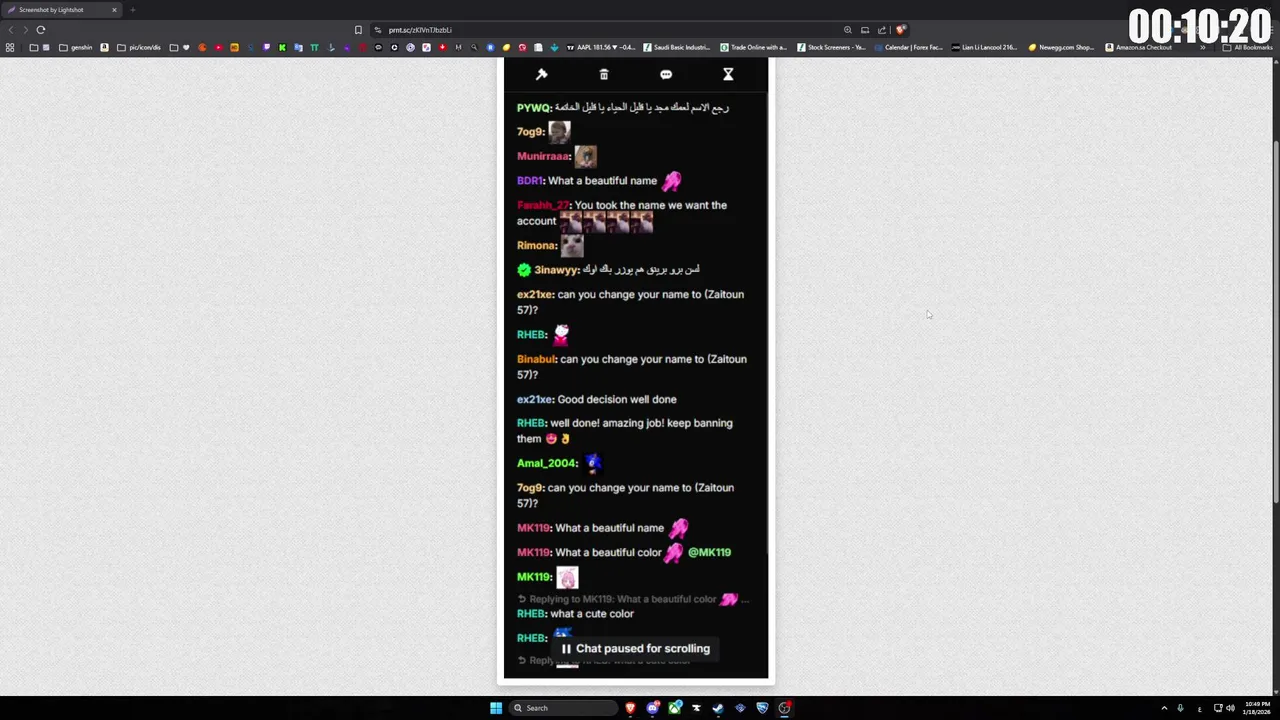Screen dimensions: 1280x720
Task: Click the pink anime emote beside MK119
Action: [567, 577]
